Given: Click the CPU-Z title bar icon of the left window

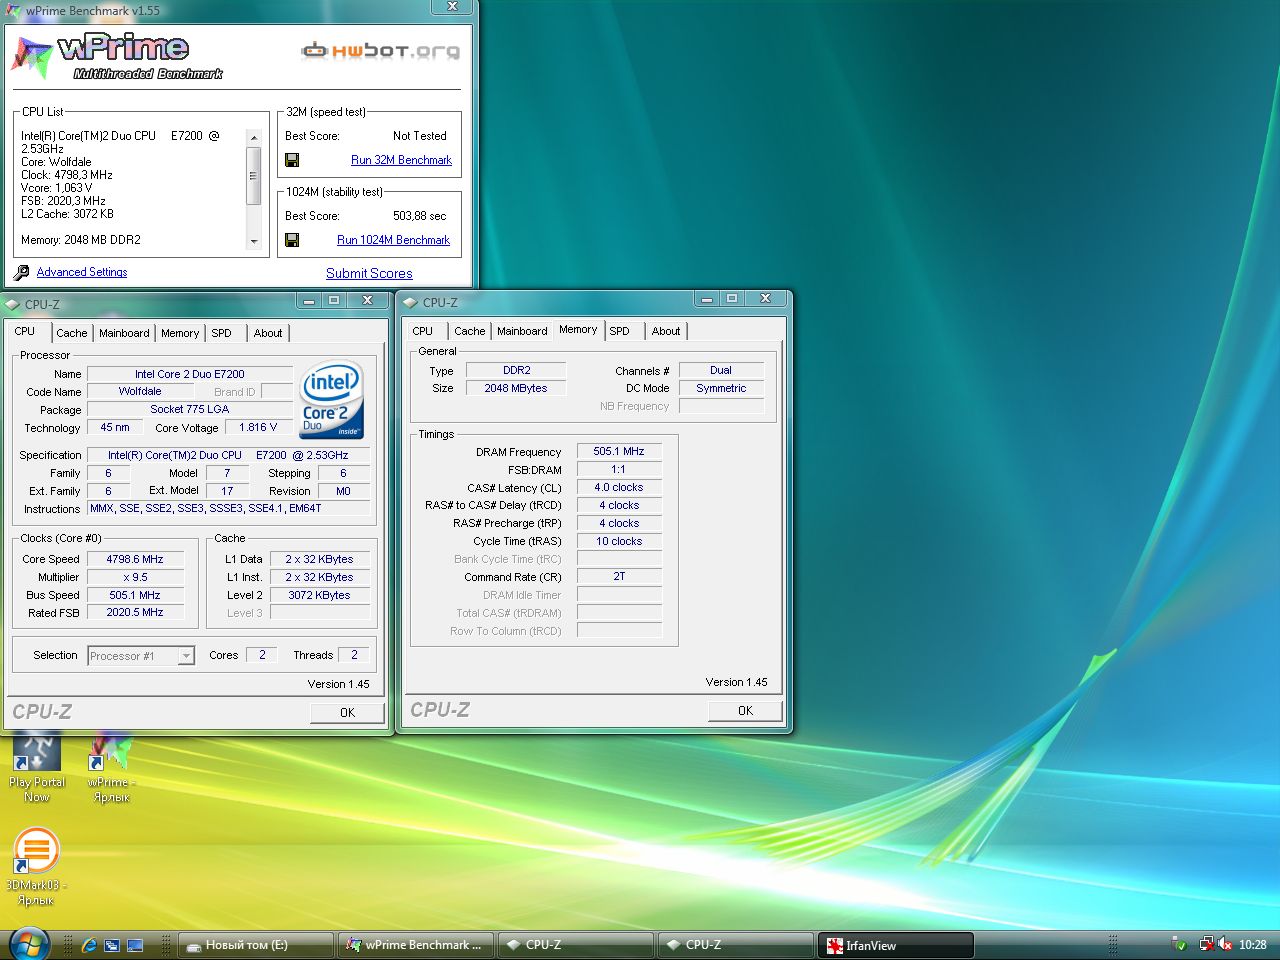Looking at the screenshot, I should pyautogui.click(x=13, y=304).
